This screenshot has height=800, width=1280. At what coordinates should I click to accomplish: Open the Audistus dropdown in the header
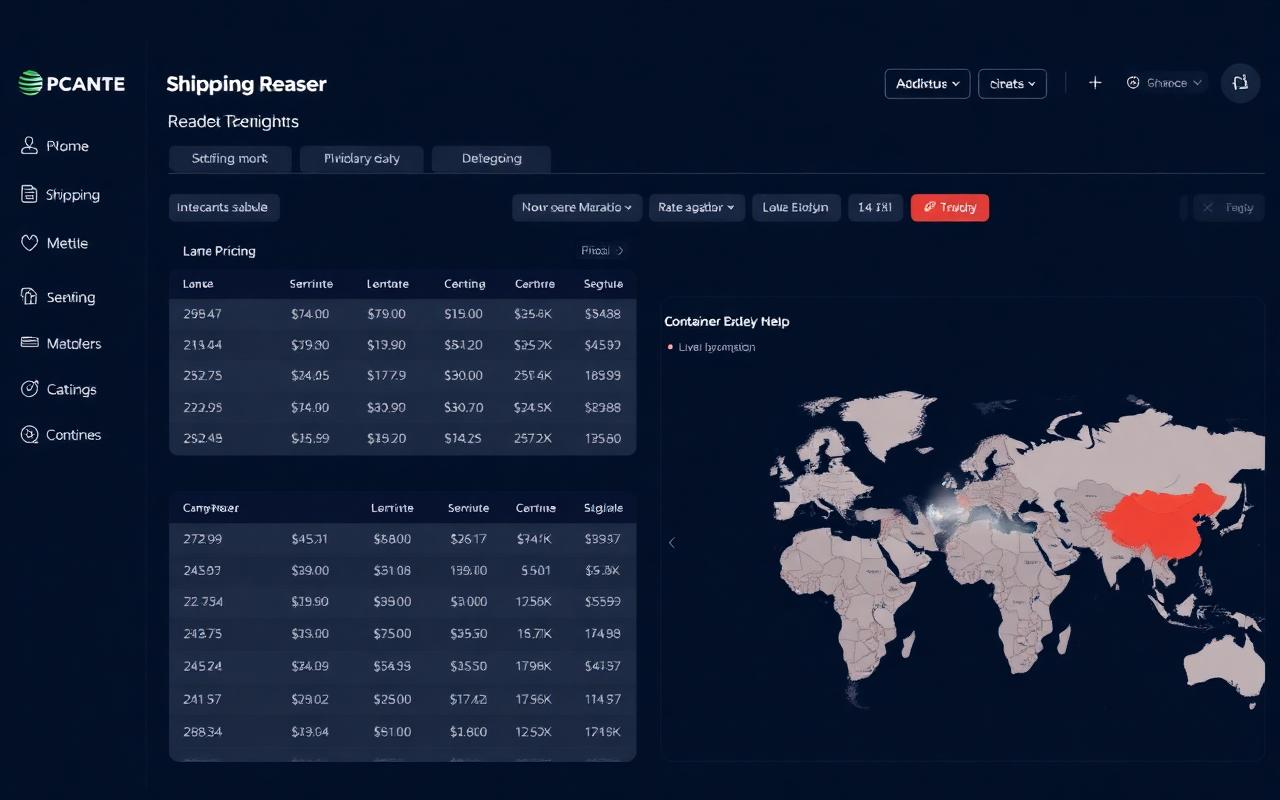click(926, 84)
